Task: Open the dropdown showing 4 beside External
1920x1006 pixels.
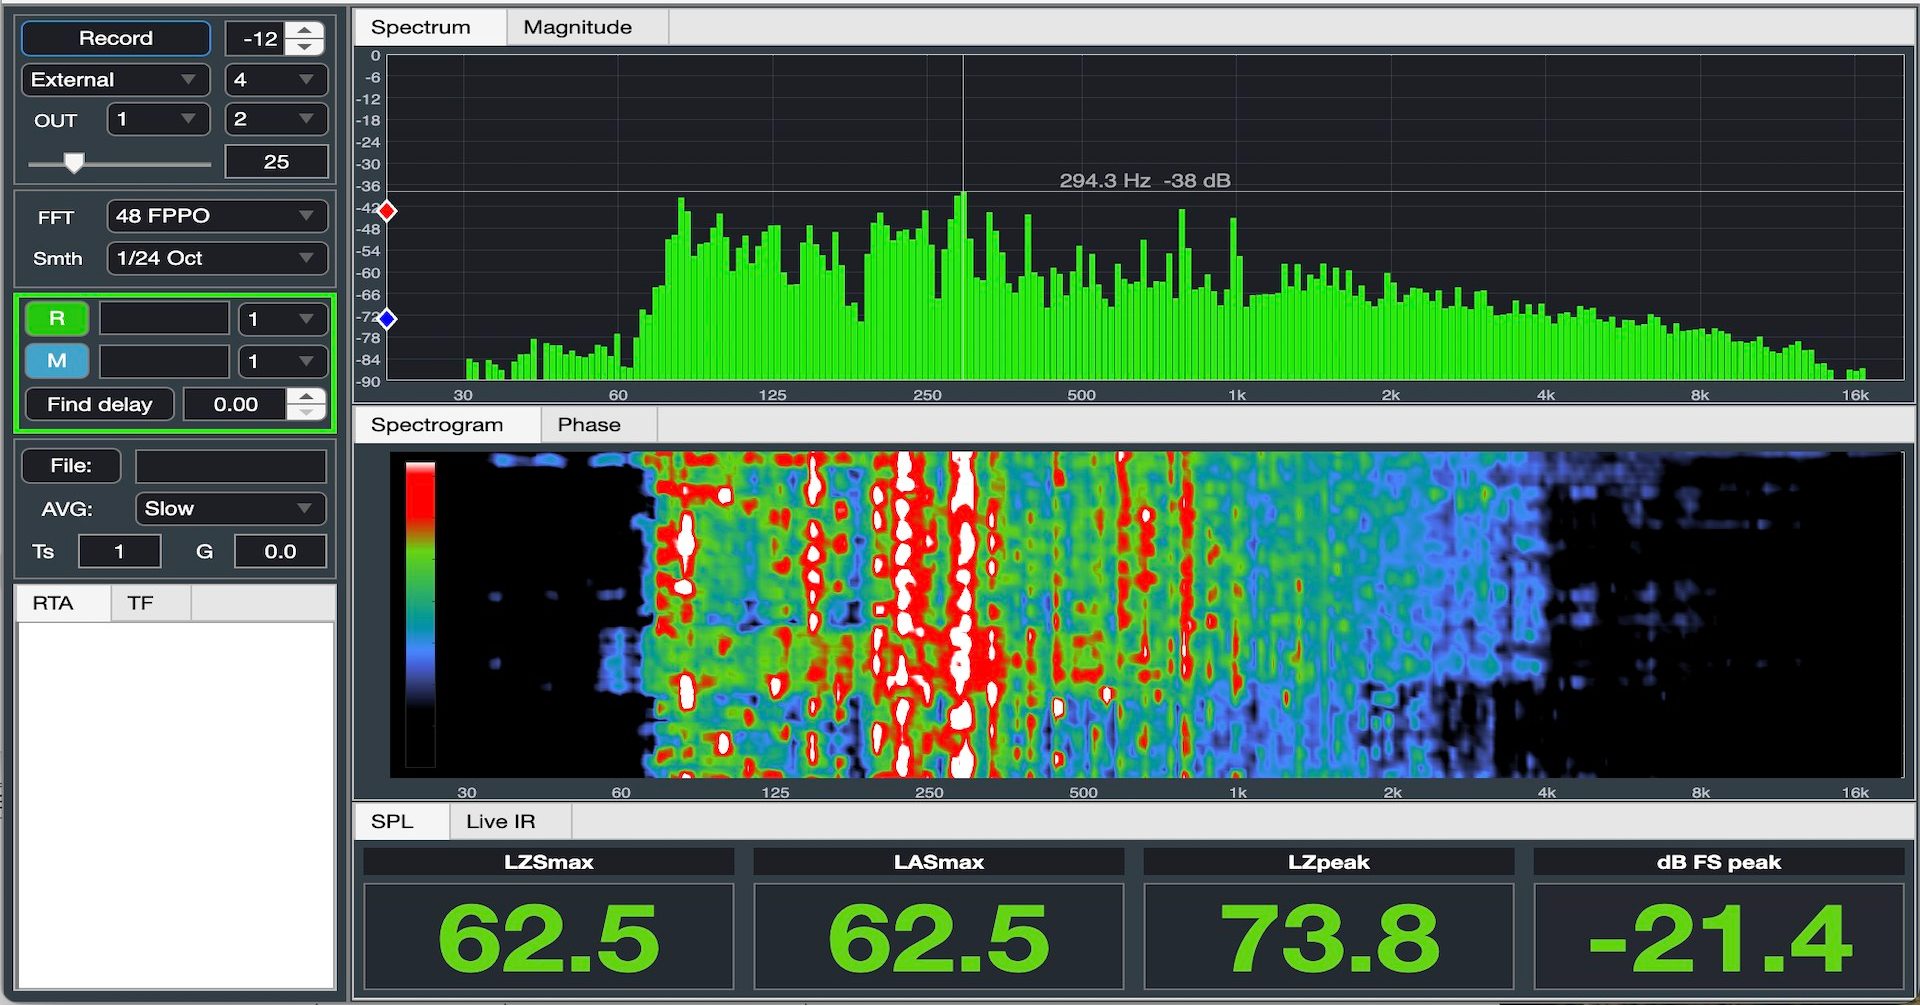Action: pyautogui.click(x=276, y=79)
